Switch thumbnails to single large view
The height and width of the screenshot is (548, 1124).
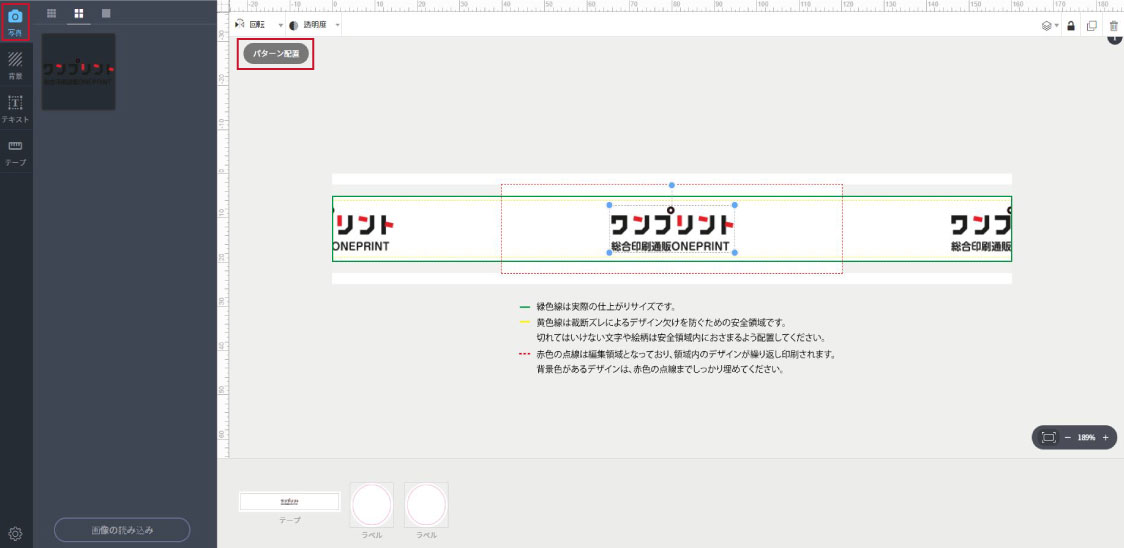pyautogui.click(x=106, y=13)
